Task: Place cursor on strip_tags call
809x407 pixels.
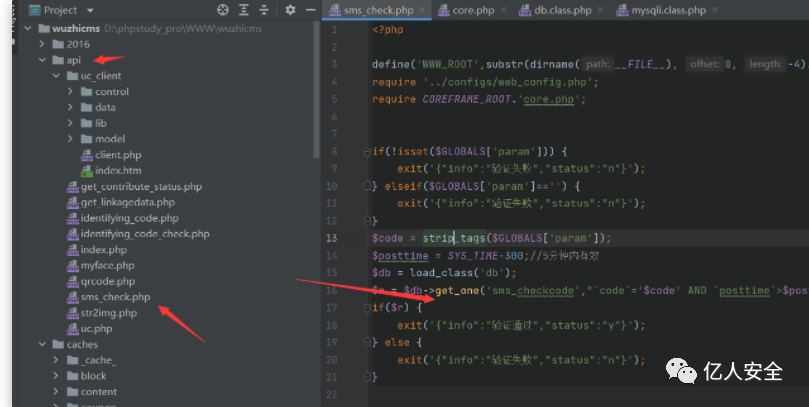Action: (x=454, y=238)
